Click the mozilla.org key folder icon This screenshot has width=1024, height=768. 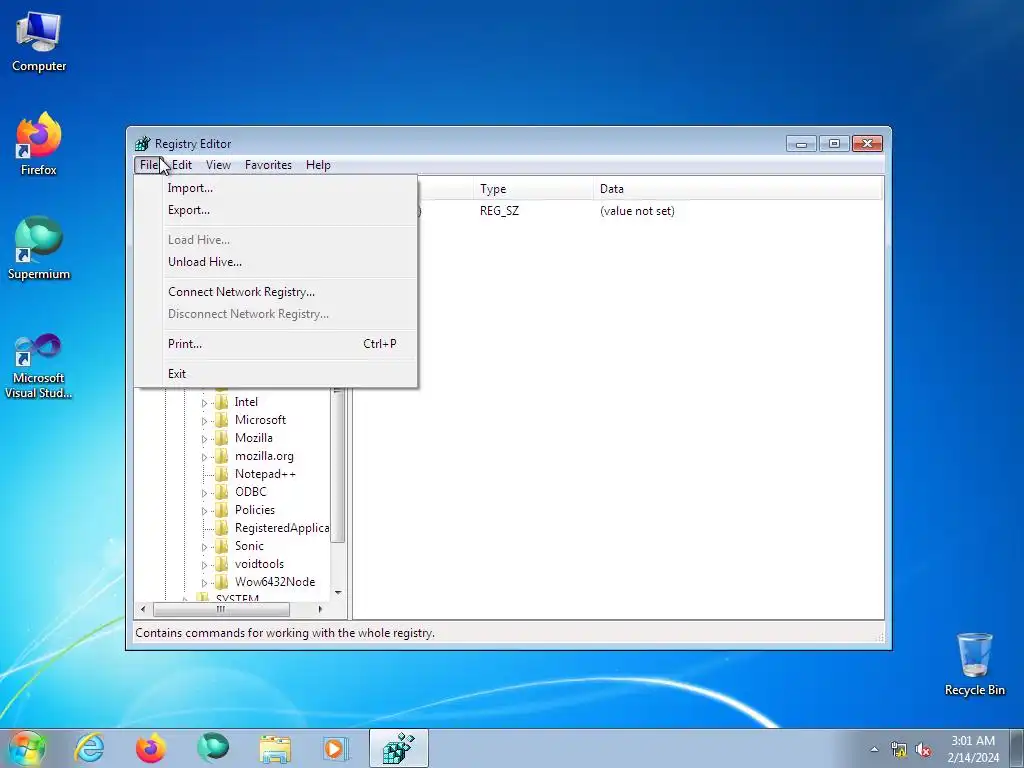pos(222,456)
